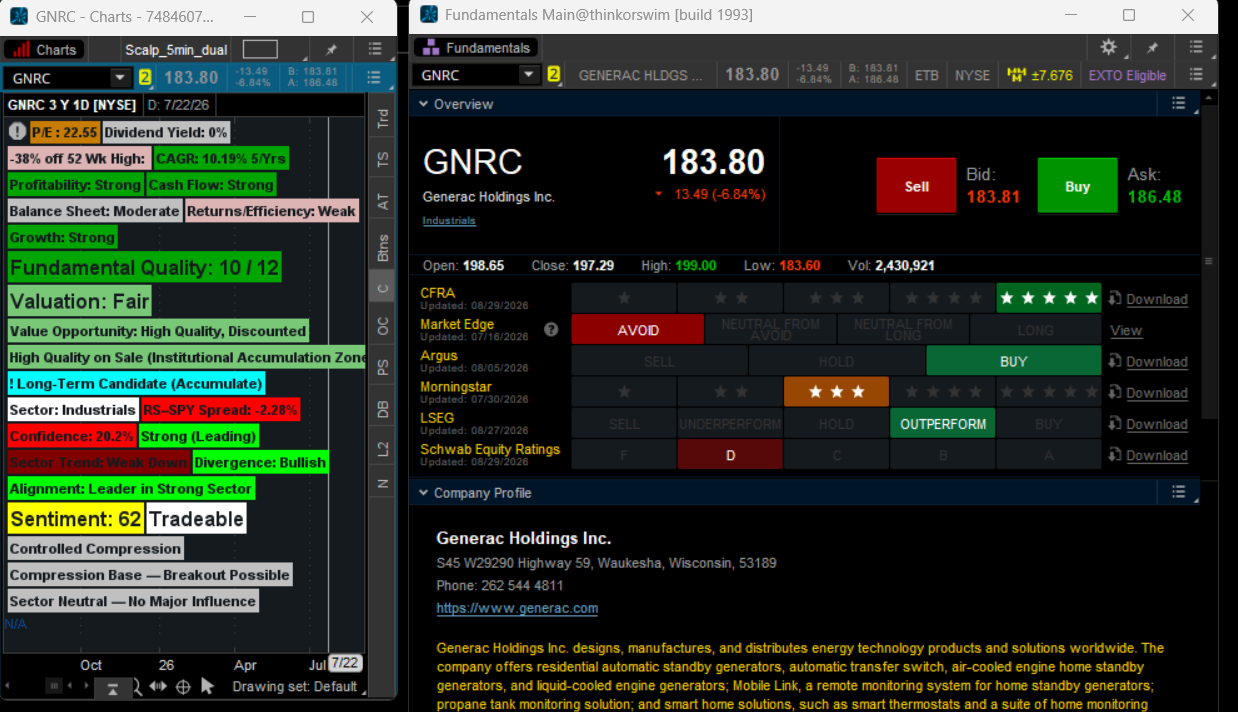
Task: Collapse the Overview section
Action: [424, 104]
